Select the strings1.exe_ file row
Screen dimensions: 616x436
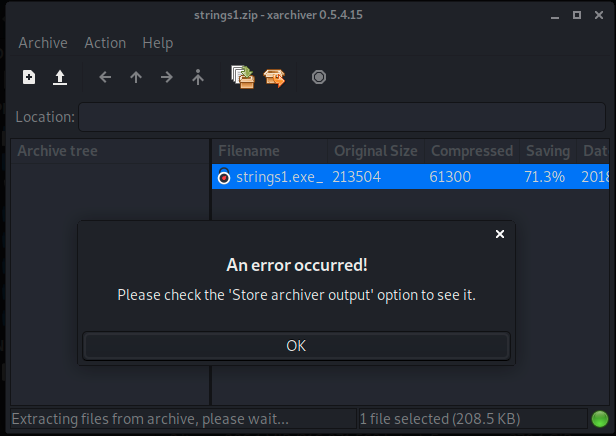pyautogui.click(x=410, y=176)
